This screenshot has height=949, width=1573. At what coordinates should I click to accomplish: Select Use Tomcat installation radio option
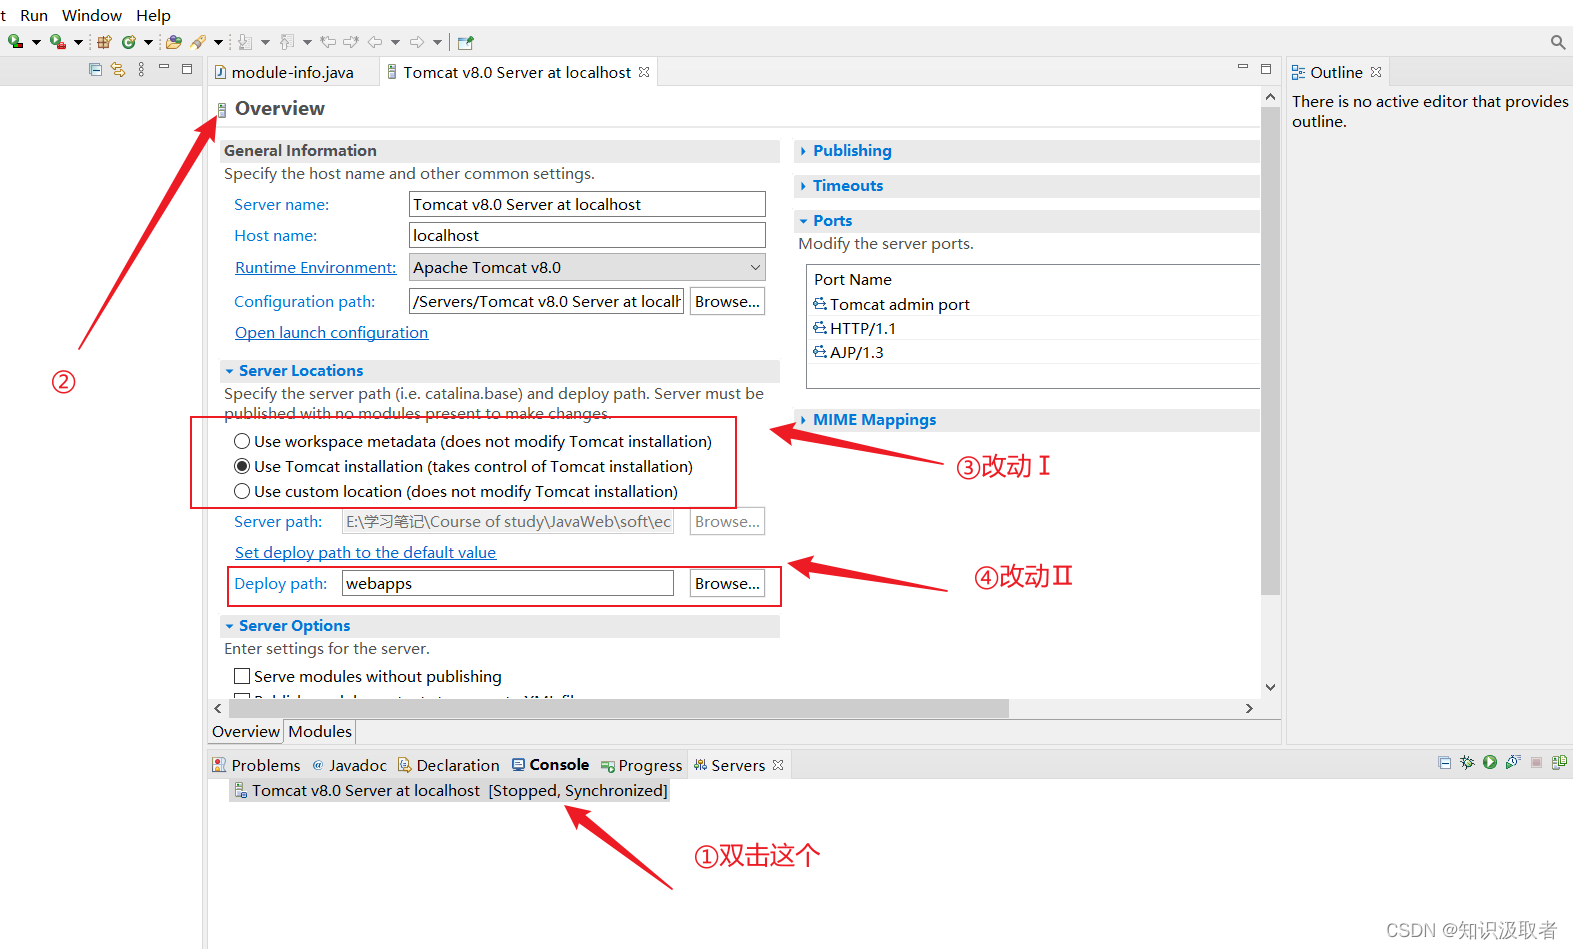point(242,466)
